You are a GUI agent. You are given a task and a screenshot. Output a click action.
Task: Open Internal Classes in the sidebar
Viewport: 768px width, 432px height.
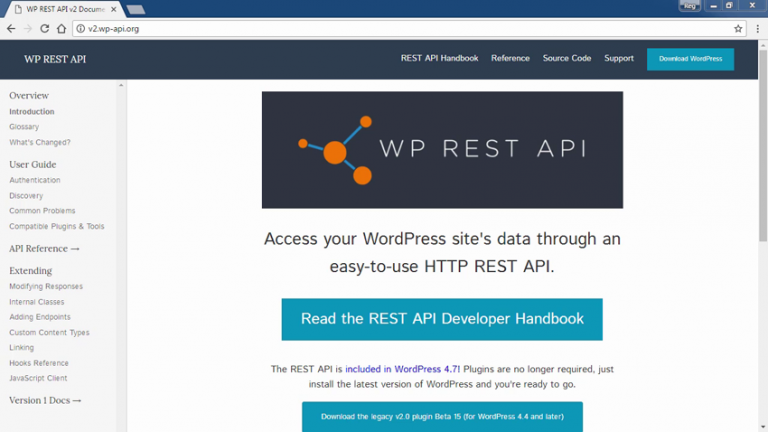[x=37, y=302]
